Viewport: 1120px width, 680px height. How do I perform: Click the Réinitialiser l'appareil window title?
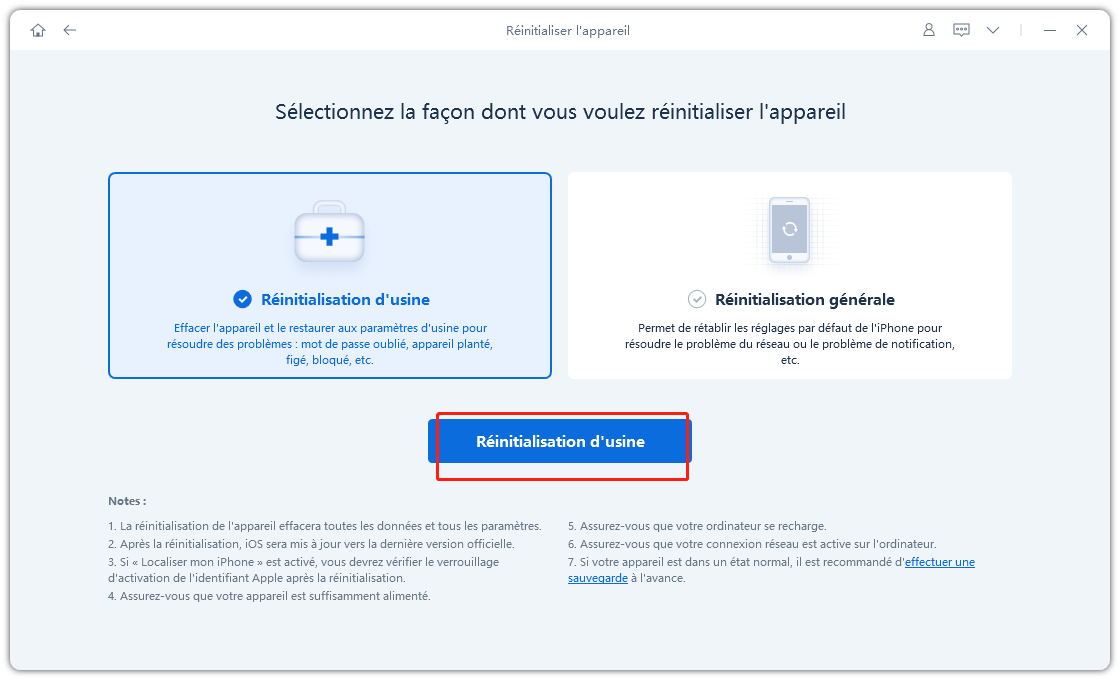[x=568, y=31]
